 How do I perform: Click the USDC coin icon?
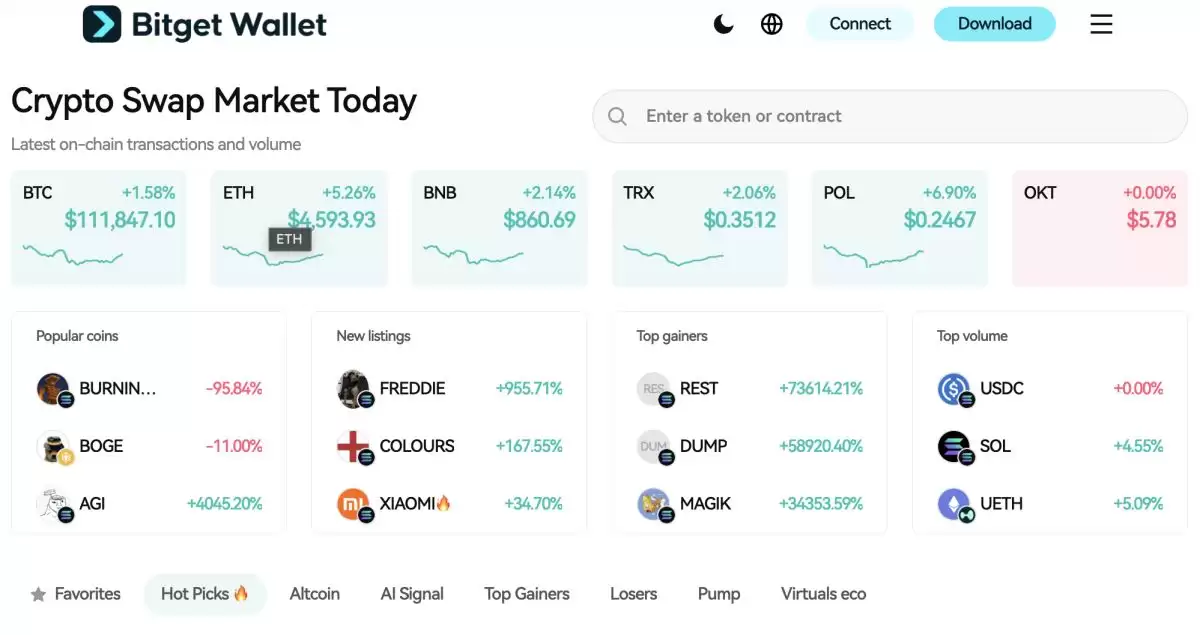click(x=954, y=389)
